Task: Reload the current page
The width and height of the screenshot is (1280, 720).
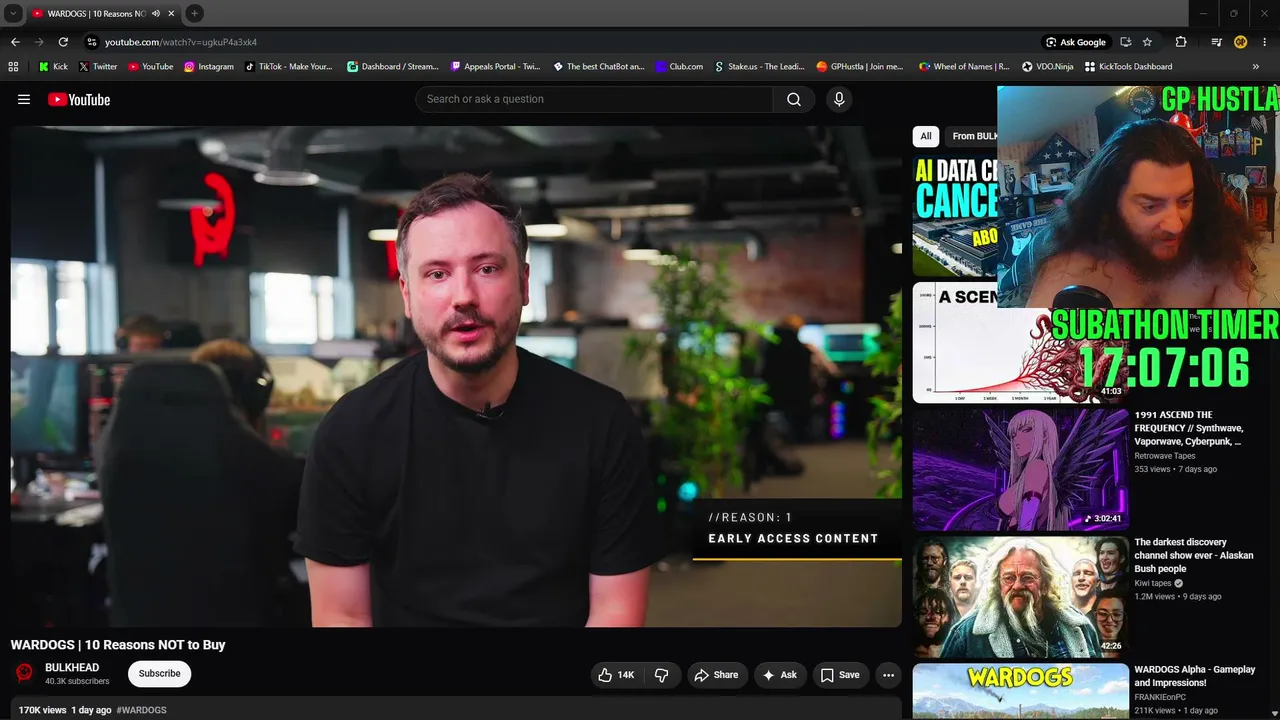Action: (63, 42)
